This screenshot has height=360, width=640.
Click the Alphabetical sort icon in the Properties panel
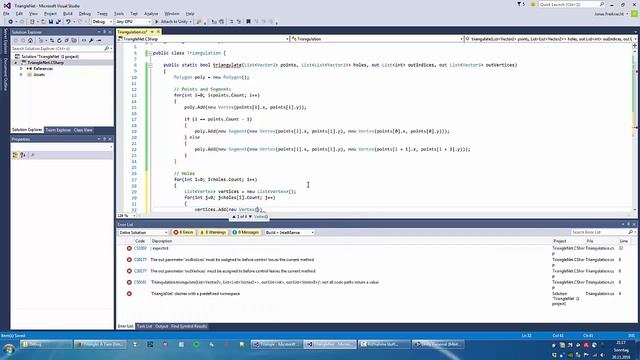(x=23, y=155)
